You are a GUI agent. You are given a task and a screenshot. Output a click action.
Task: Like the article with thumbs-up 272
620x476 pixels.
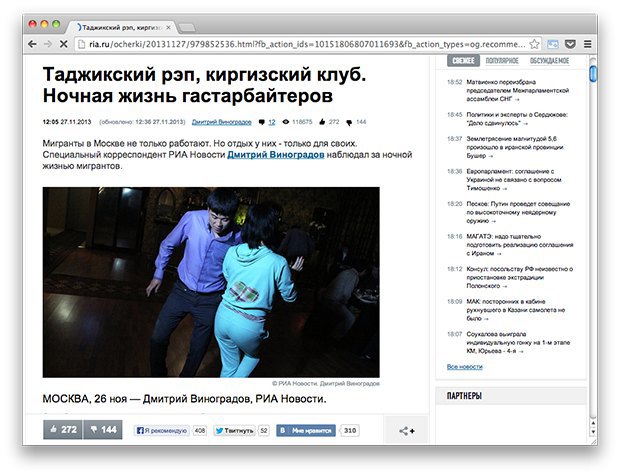pos(63,430)
